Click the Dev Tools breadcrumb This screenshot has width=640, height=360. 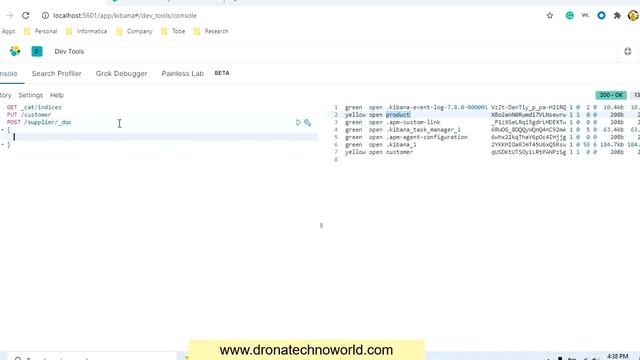[x=69, y=51]
